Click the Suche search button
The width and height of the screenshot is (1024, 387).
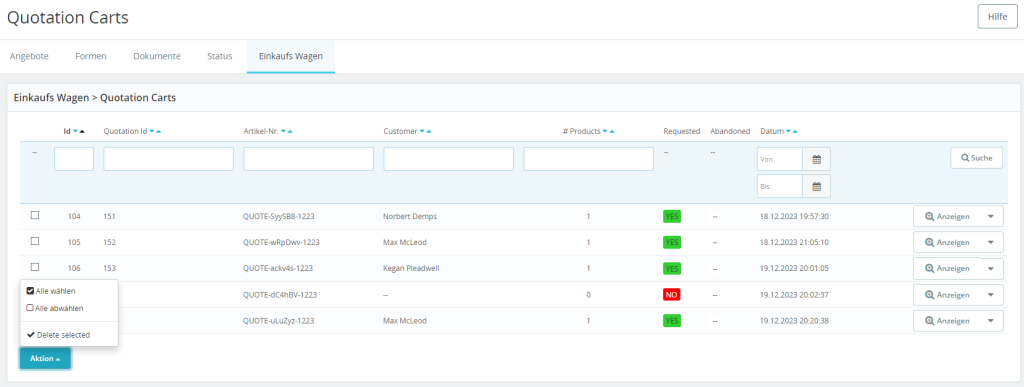tap(976, 158)
